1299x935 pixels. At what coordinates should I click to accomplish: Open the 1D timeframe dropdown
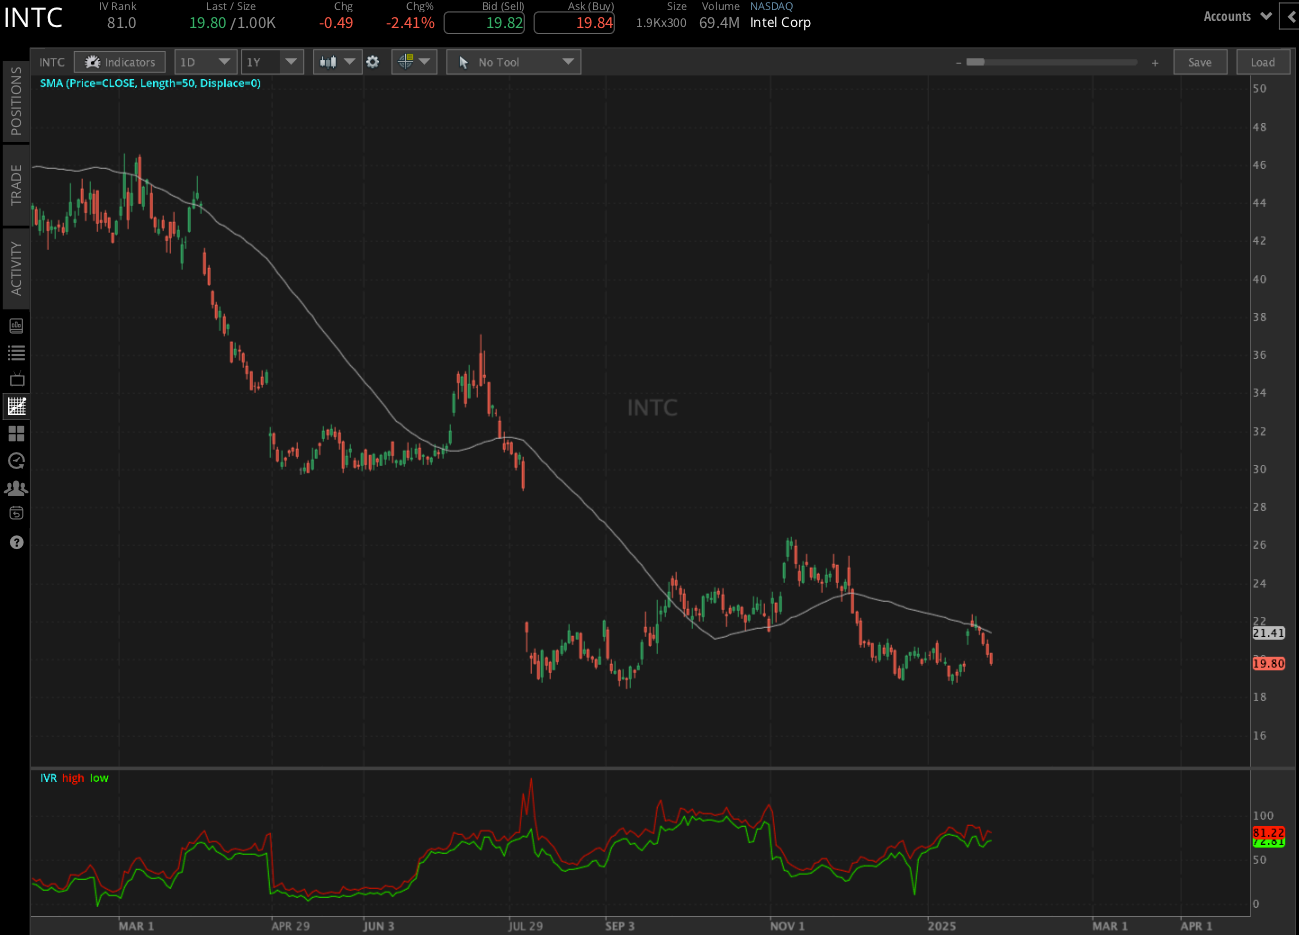205,61
